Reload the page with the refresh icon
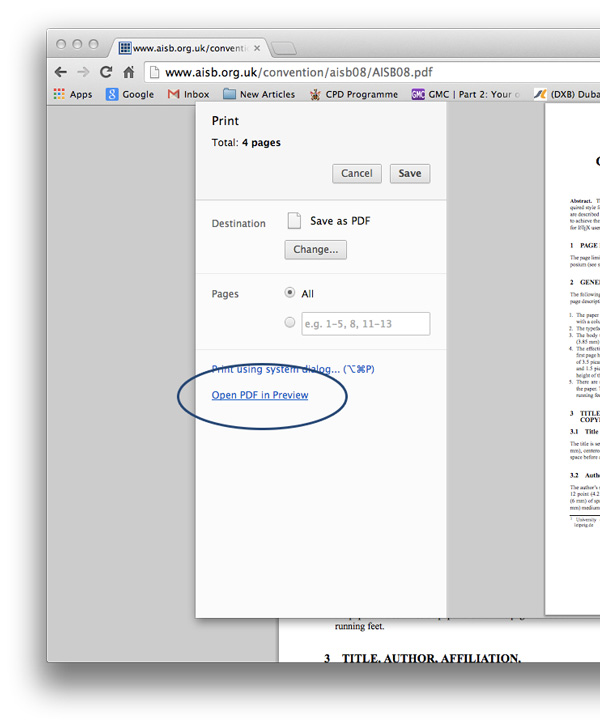Screen dimensions: 600x726 click(106, 72)
